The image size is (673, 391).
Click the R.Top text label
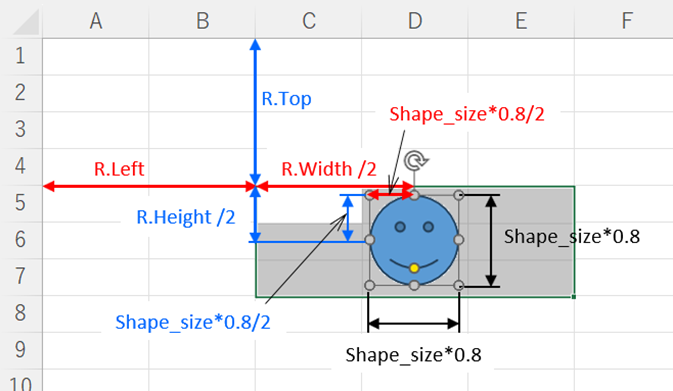point(287,99)
